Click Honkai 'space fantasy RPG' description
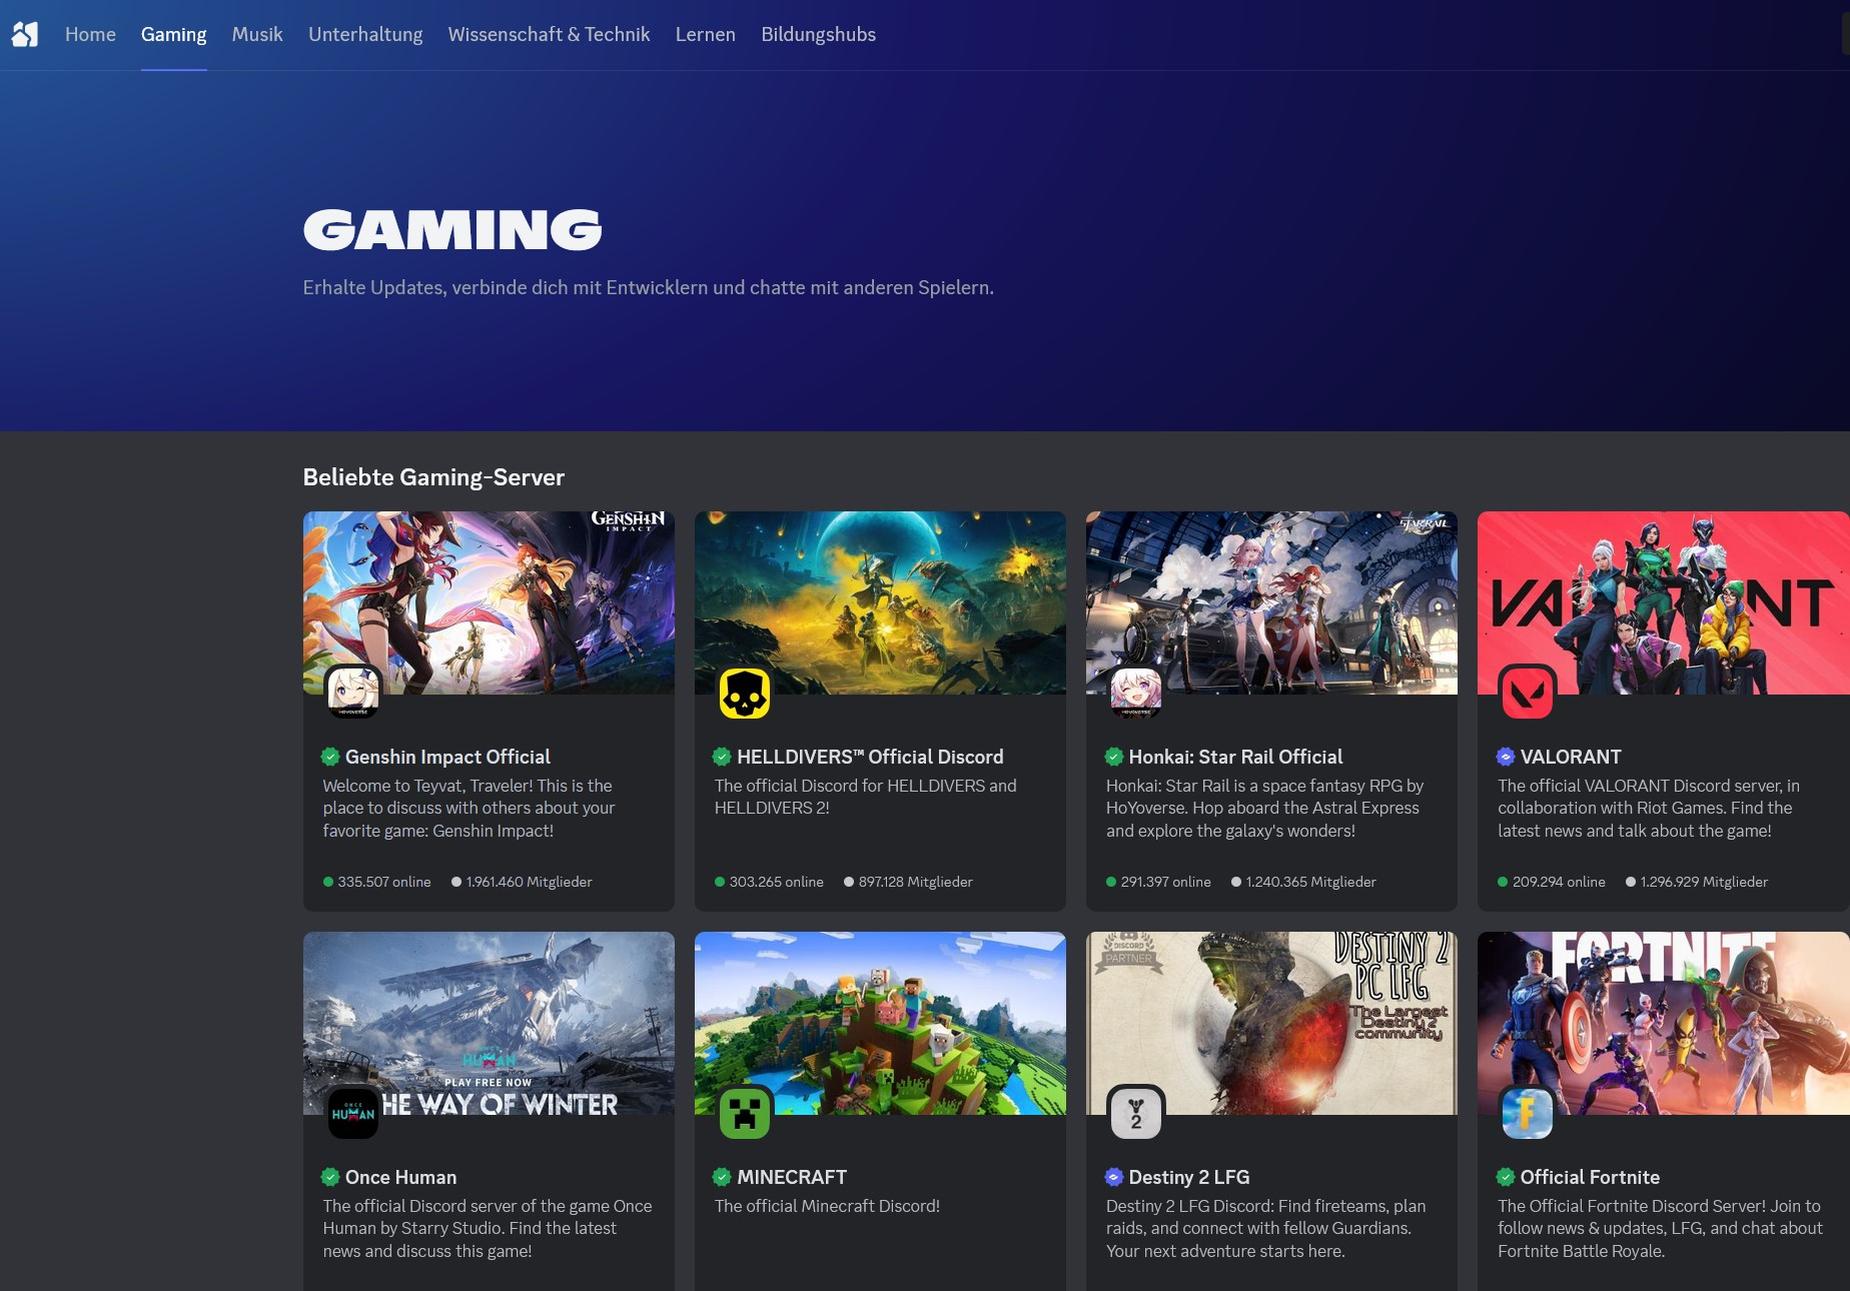Viewport: 1850px width, 1291px height. (x=1264, y=808)
